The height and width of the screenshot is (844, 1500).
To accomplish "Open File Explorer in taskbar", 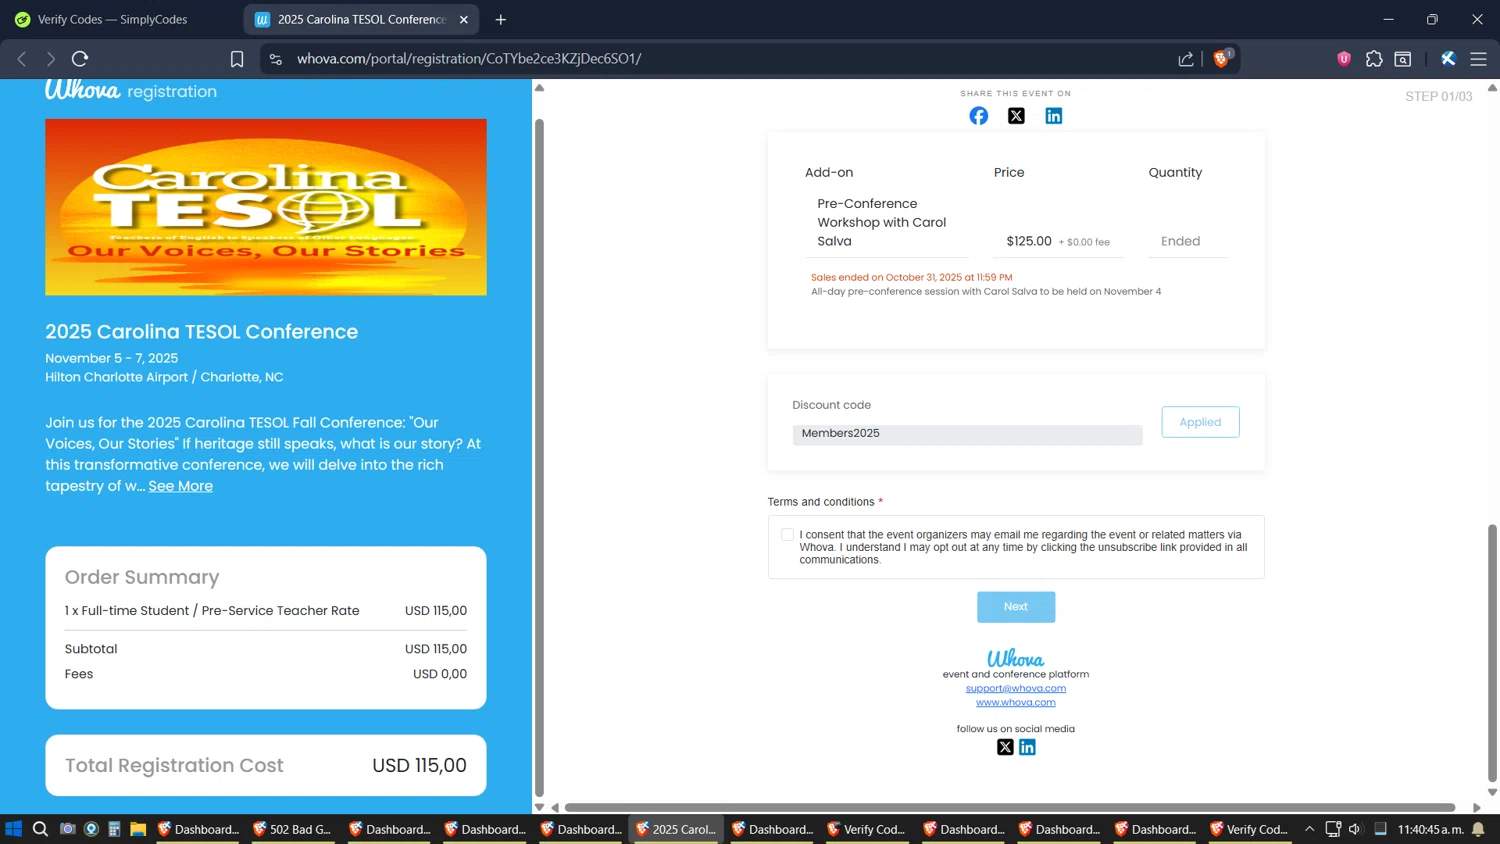I will (138, 829).
